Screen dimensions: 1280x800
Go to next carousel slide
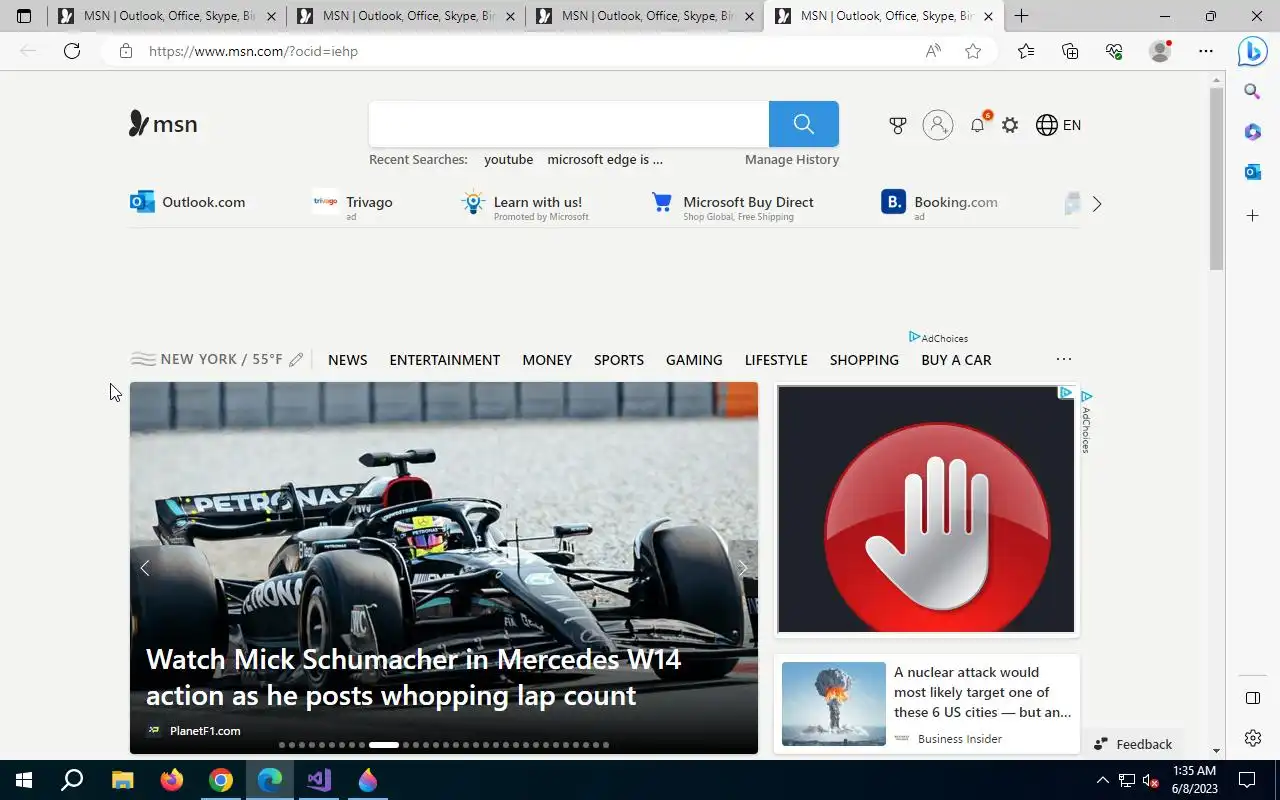(x=742, y=568)
